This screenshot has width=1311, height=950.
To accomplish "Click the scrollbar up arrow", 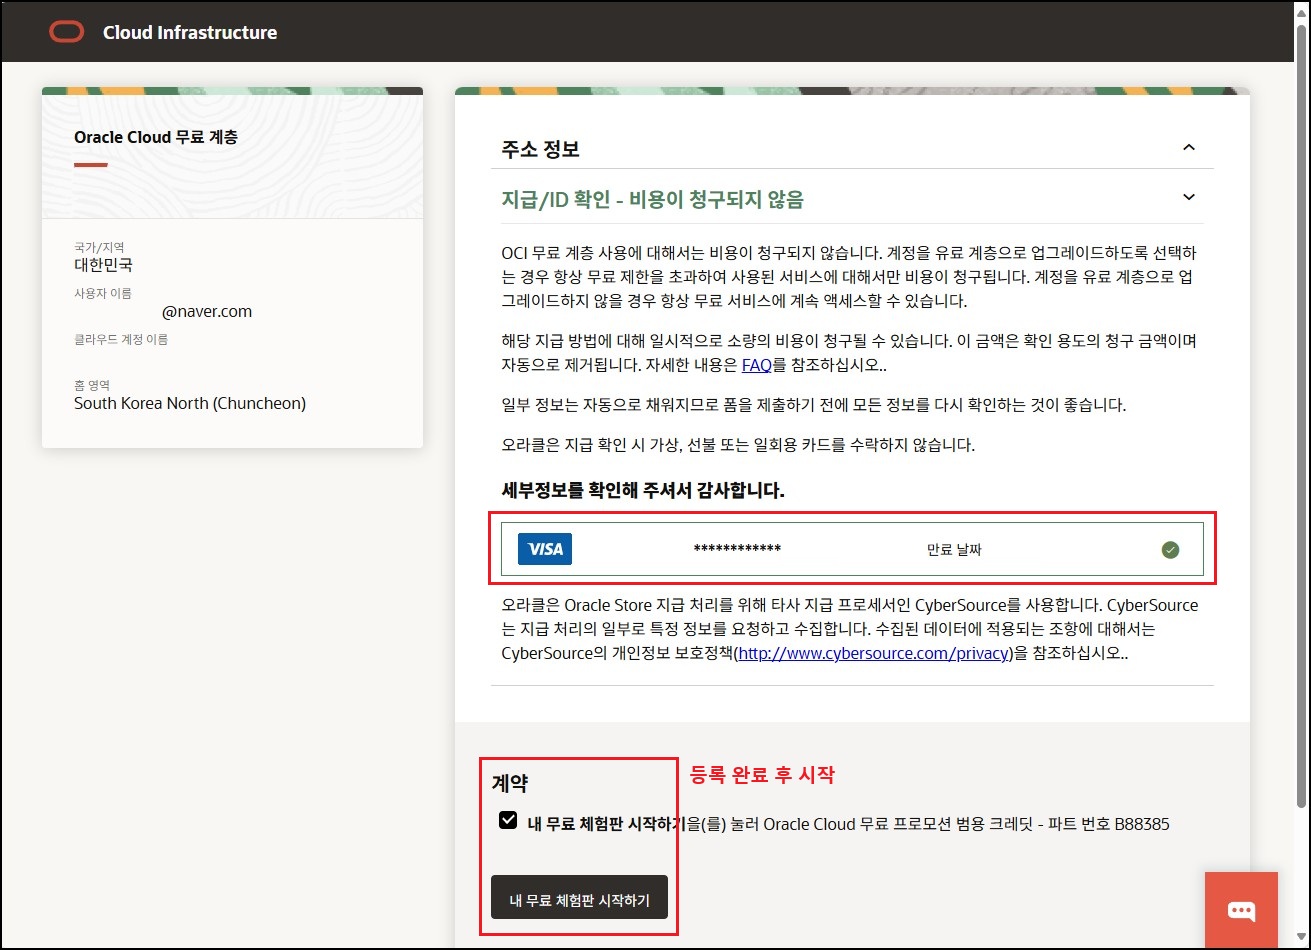I will click(1300, 11).
